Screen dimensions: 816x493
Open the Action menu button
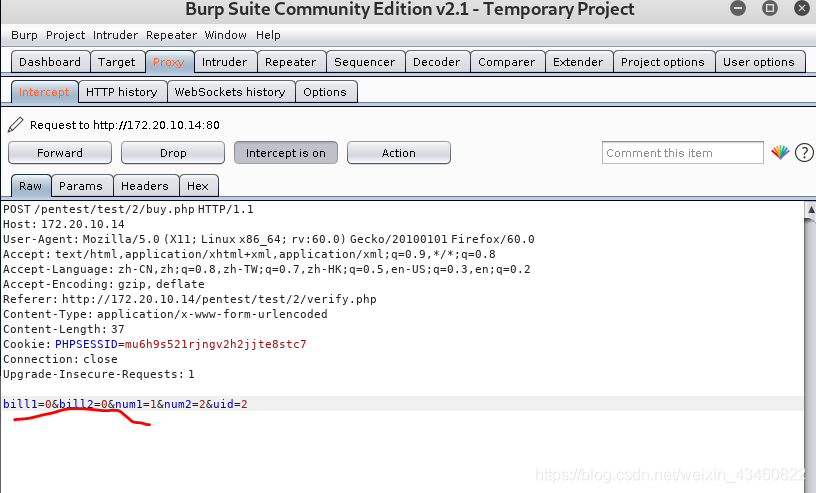[399, 153]
